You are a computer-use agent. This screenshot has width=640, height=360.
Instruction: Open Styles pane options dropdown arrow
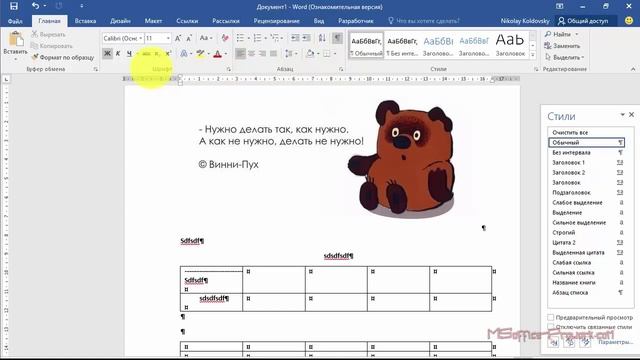pyautogui.click(x=622, y=115)
